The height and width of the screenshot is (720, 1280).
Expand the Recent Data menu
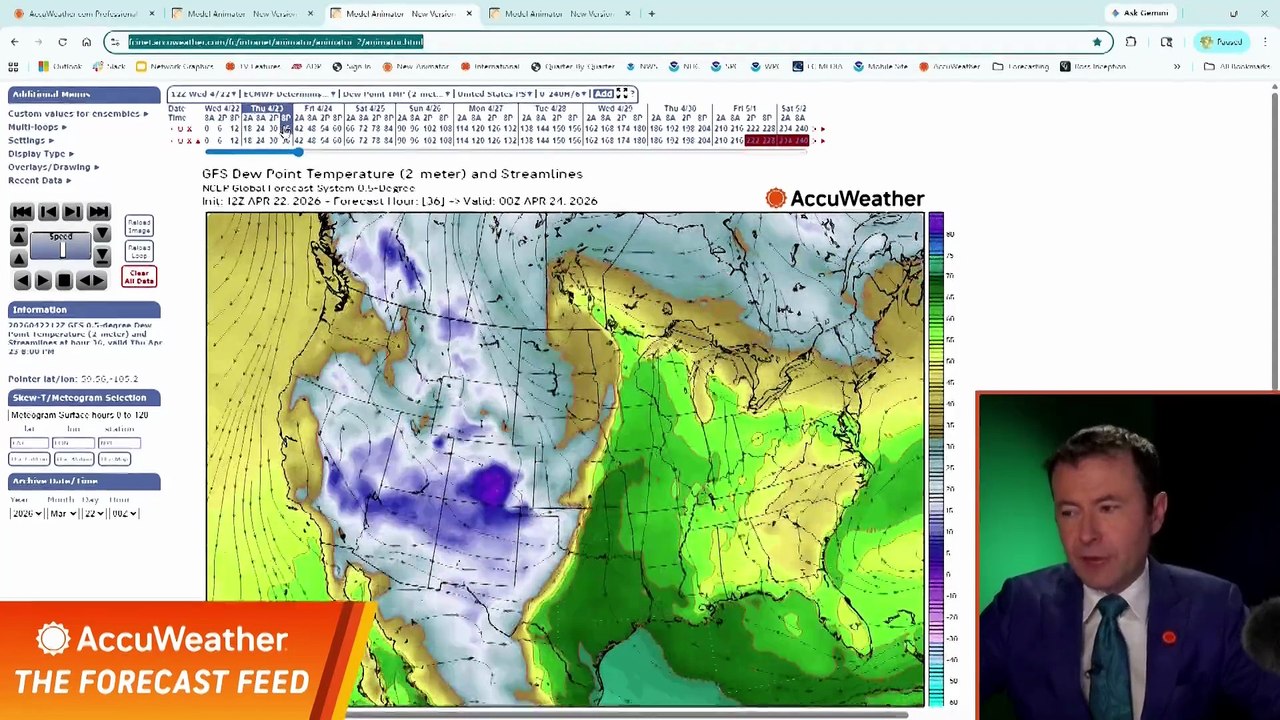[38, 181]
